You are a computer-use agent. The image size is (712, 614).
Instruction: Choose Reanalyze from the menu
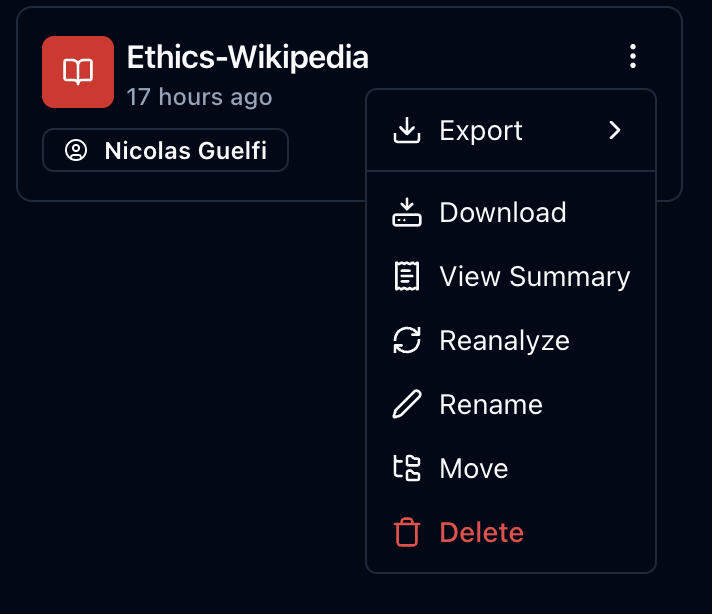pos(504,341)
